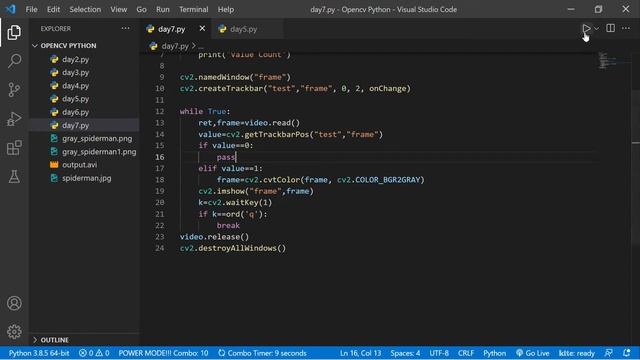The height and width of the screenshot is (360, 640).
Task: Click Combo Timer status item
Action: pyautogui.click(x=262, y=353)
